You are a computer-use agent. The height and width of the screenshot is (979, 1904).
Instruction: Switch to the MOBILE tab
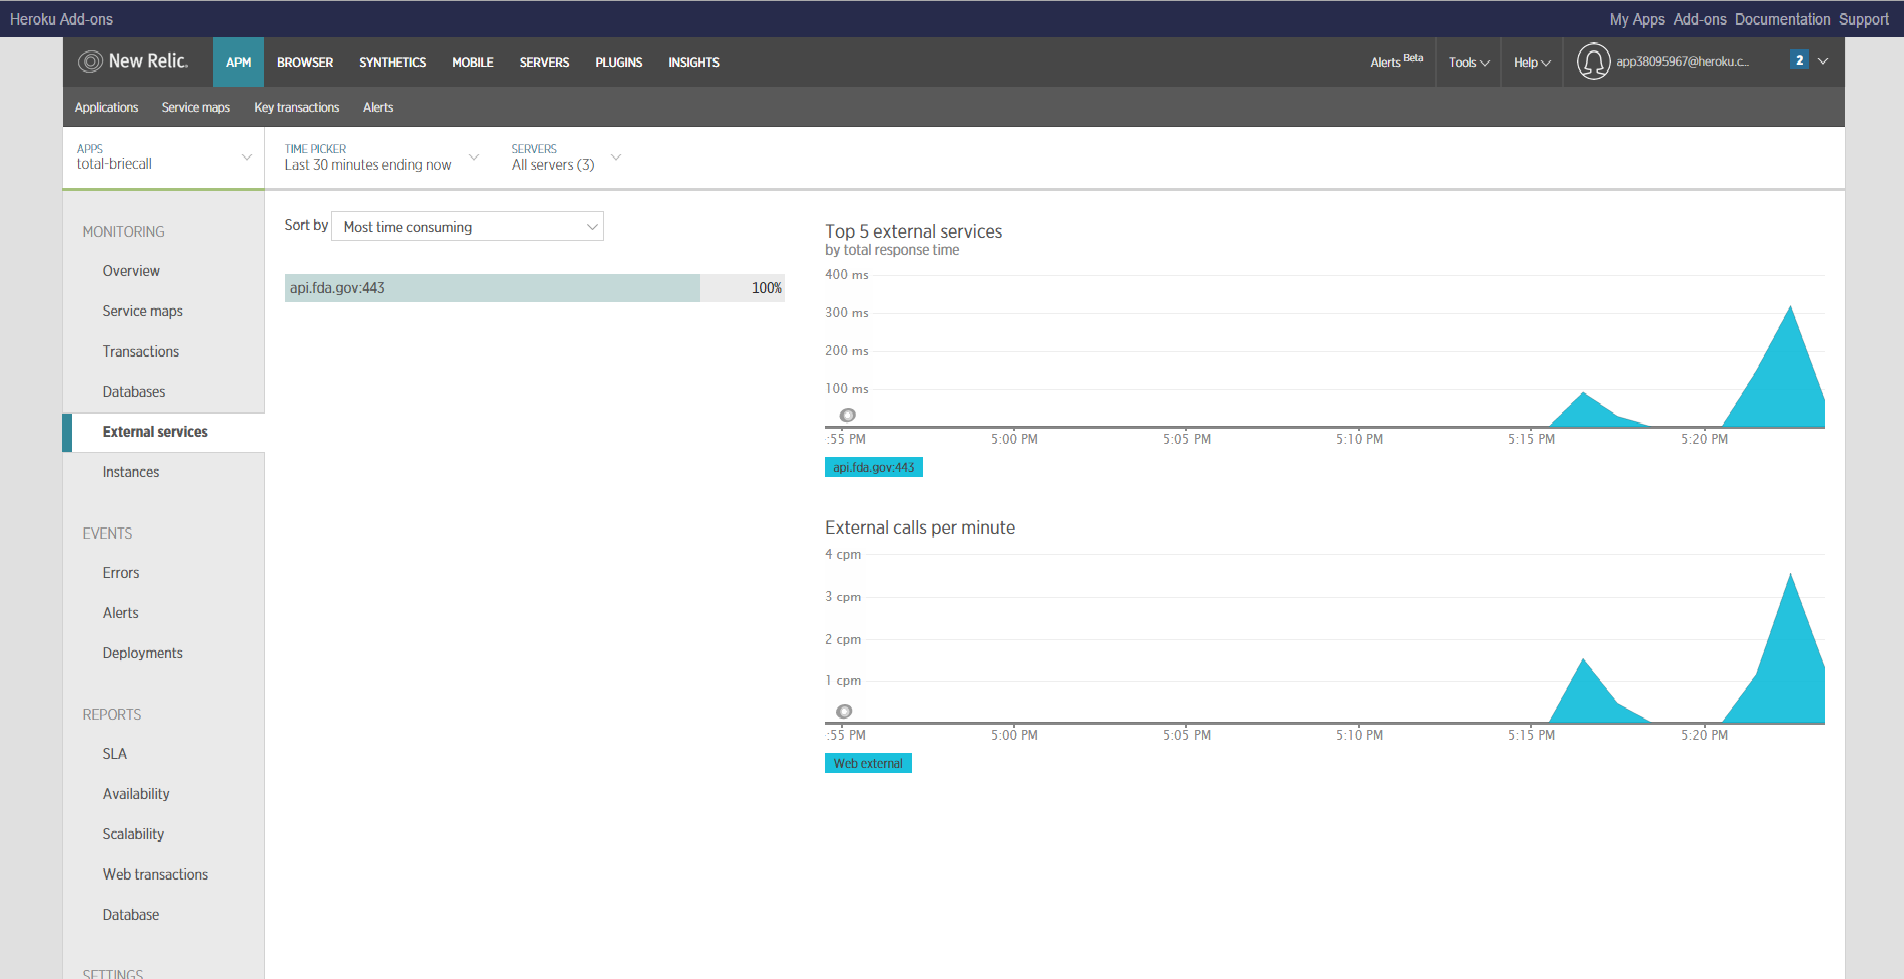(x=473, y=62)
